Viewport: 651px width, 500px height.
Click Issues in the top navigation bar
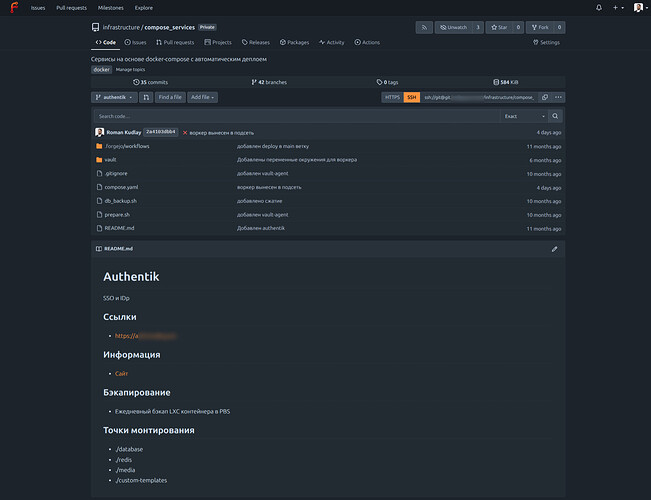[x=38, y=8]
